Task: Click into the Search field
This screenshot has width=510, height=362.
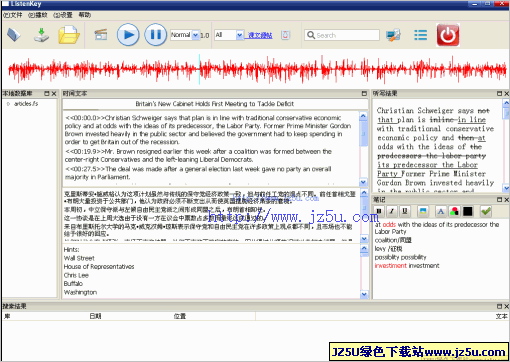Action: pyautogui.click(x=342, y=35)
